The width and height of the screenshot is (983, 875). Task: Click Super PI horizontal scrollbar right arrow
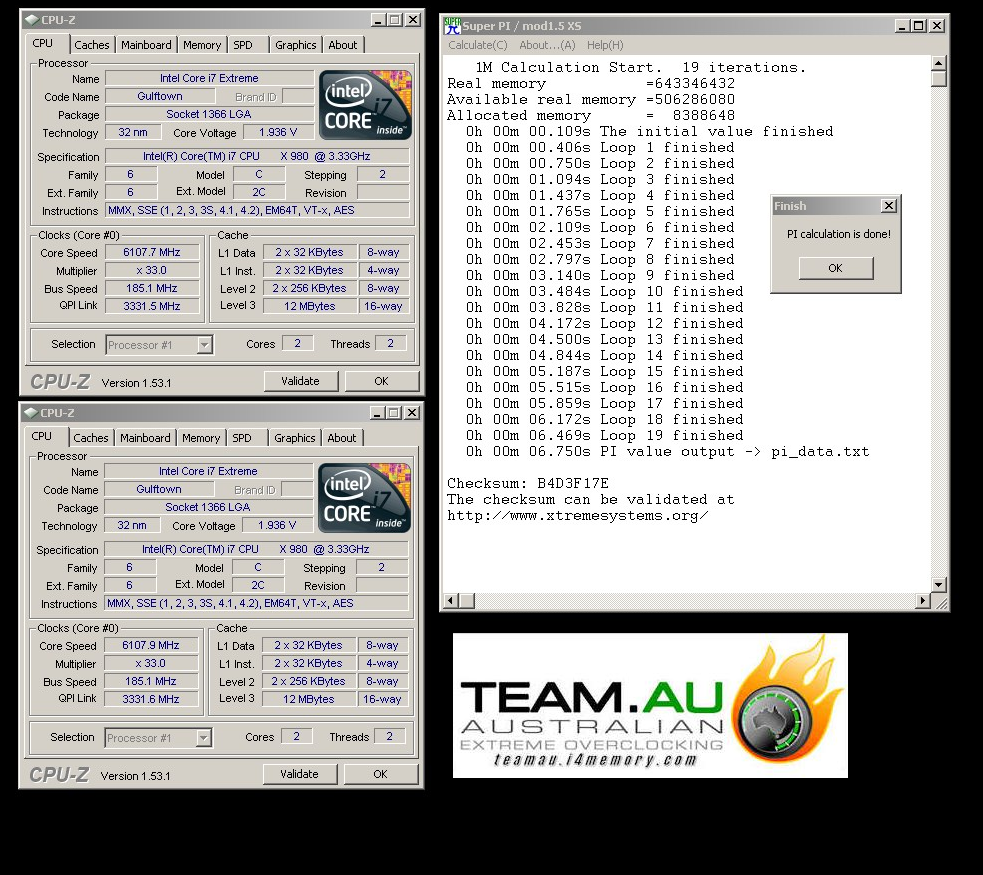tap(922, 600)
